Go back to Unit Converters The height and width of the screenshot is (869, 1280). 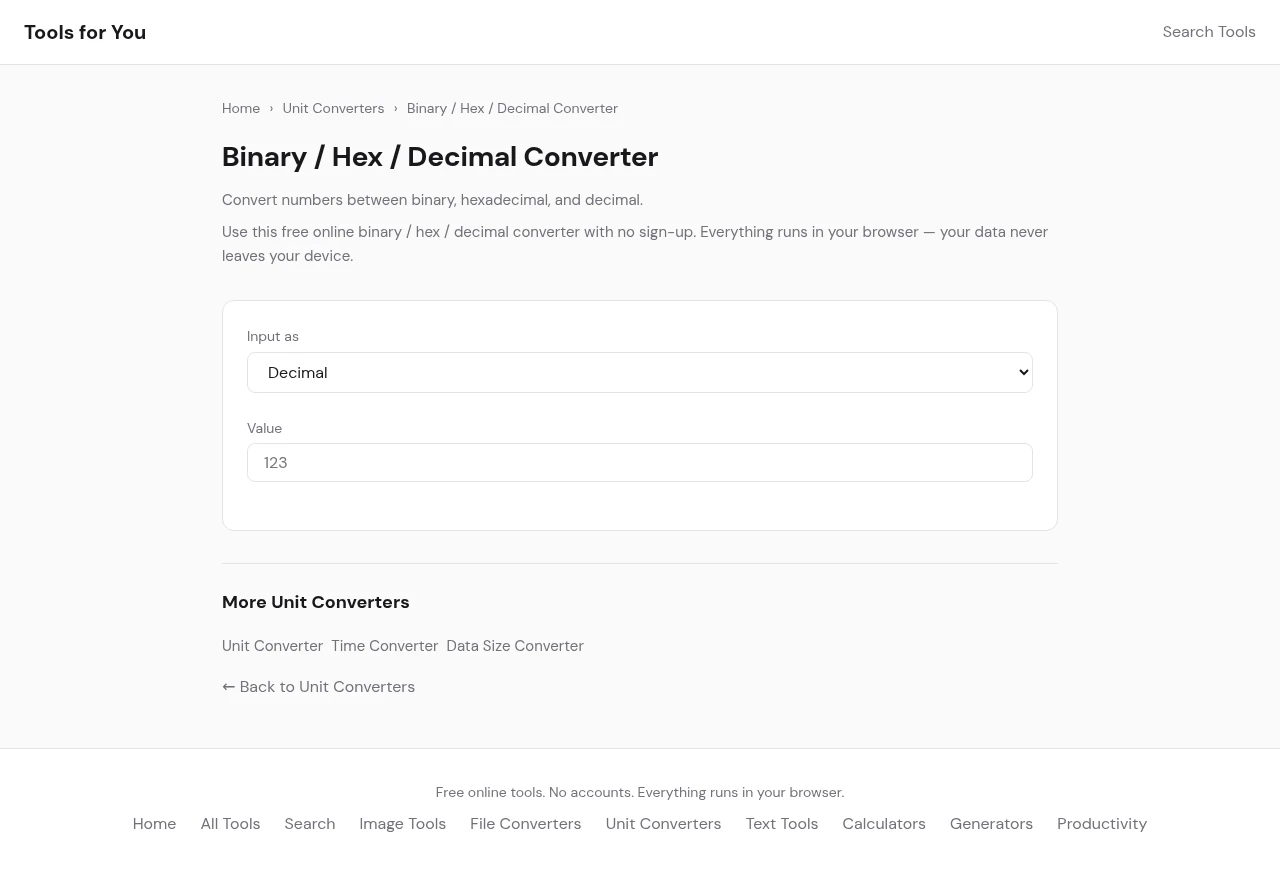[318, 687]
